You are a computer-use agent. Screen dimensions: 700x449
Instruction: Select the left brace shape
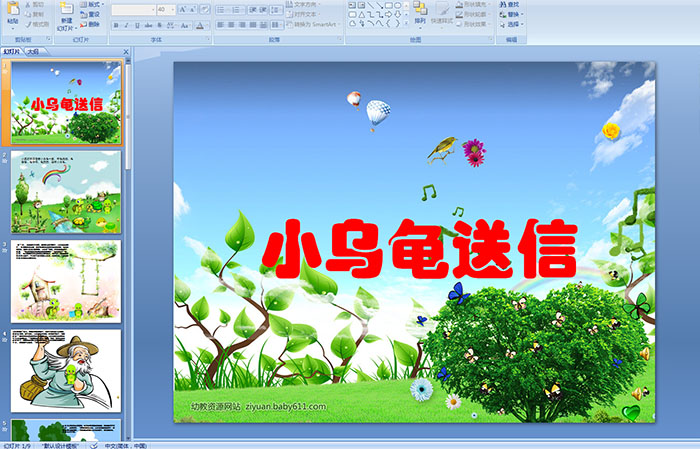point(388,23)
